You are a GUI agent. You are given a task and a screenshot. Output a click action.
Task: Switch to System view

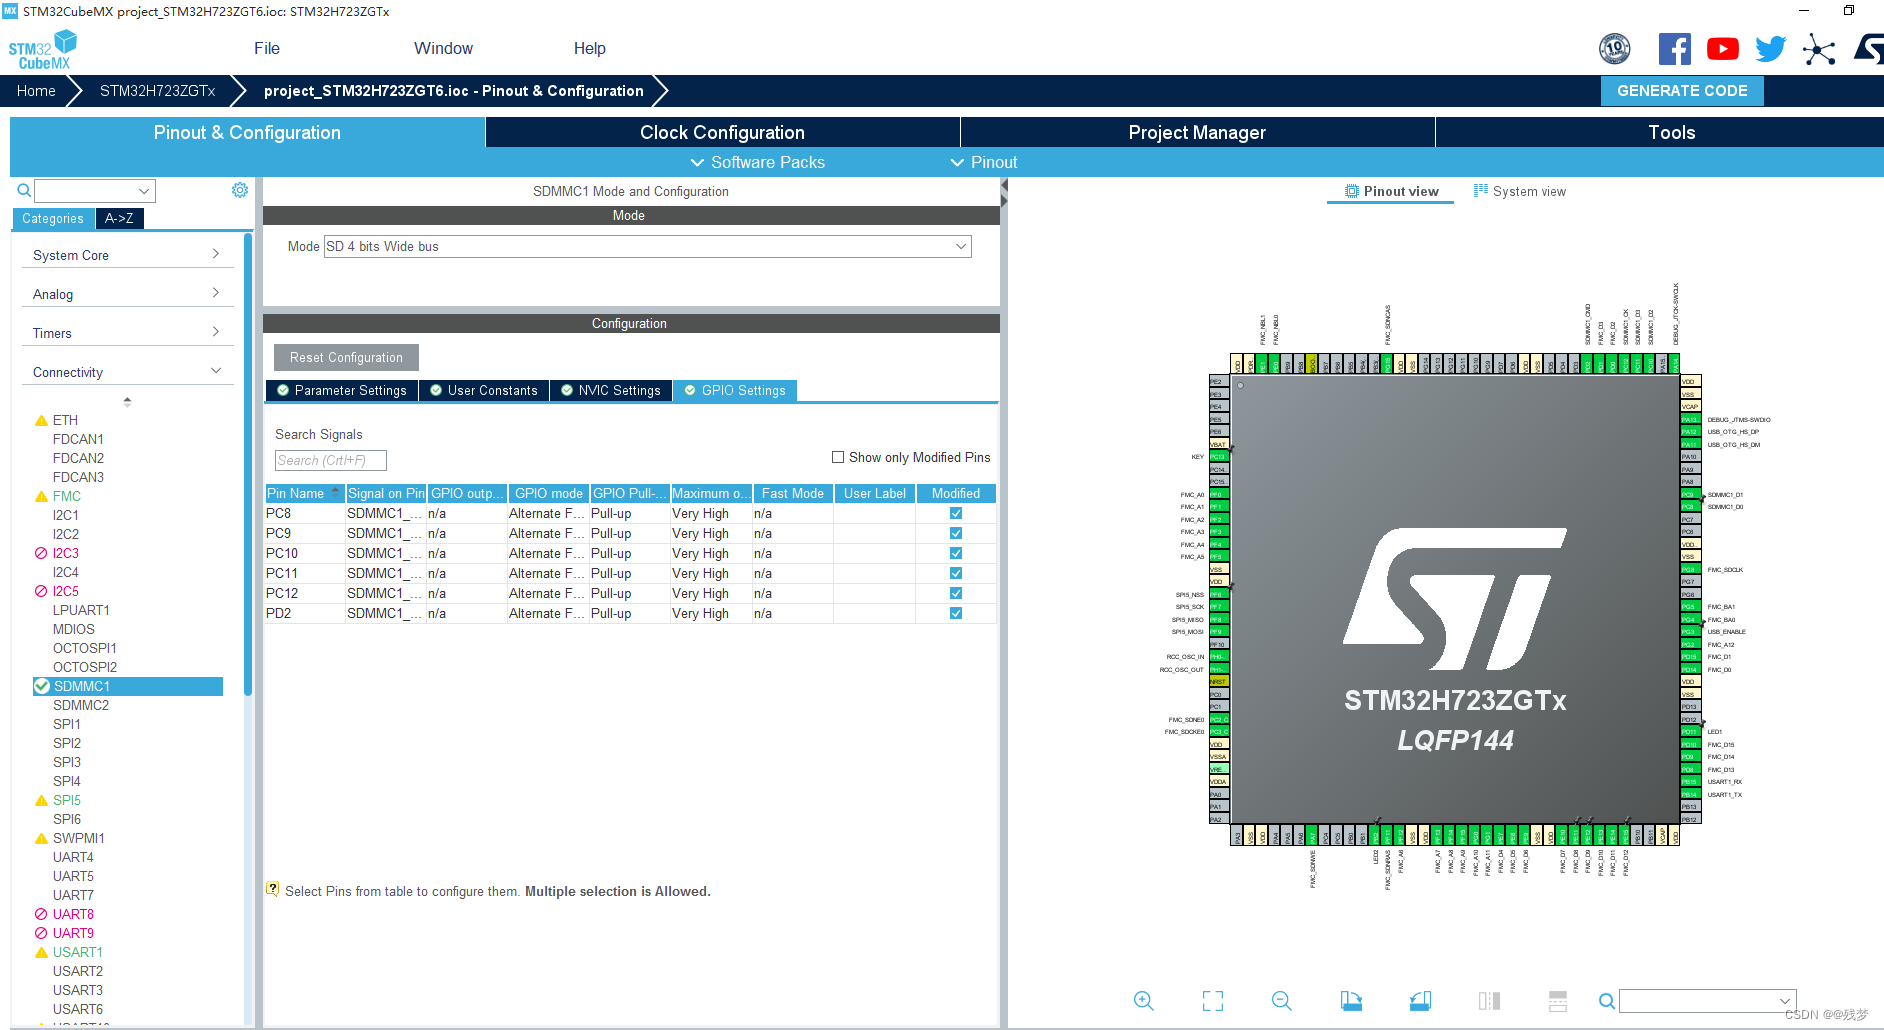point(1519,191)
